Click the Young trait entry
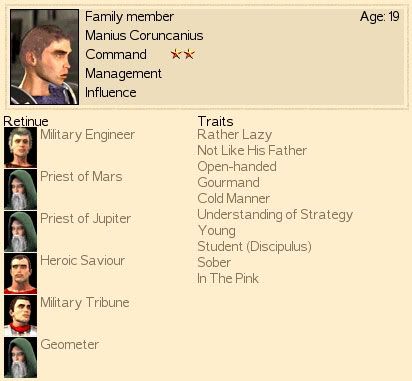 pos(217,231)
